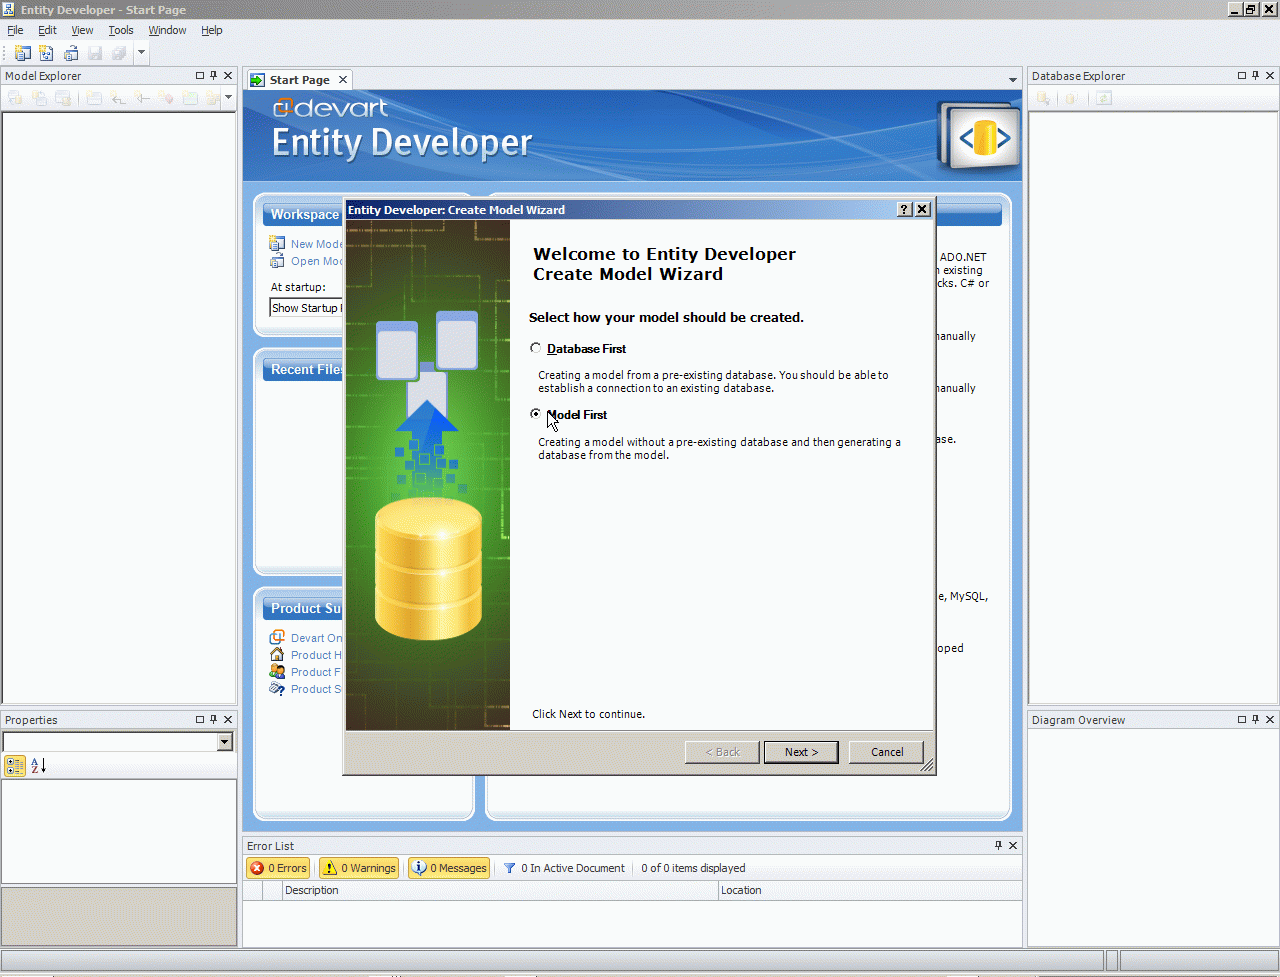Open the Help menu

(212, 30)
